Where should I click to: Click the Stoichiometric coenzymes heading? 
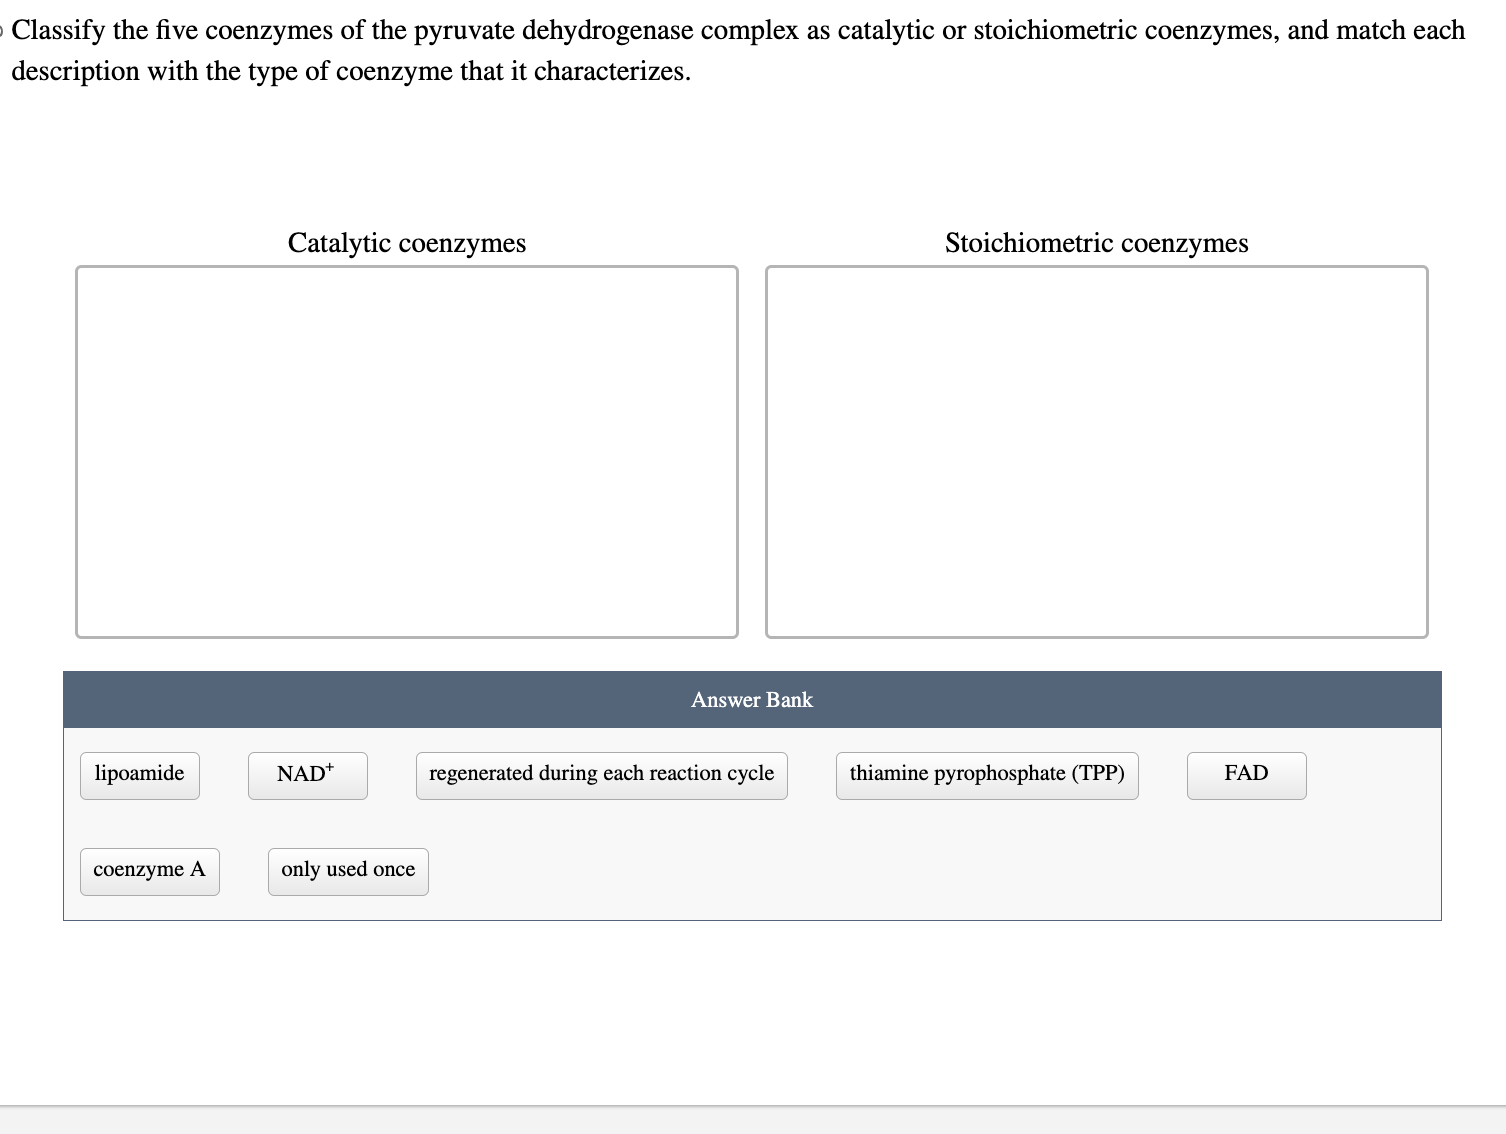click(x=1096, y=243)
